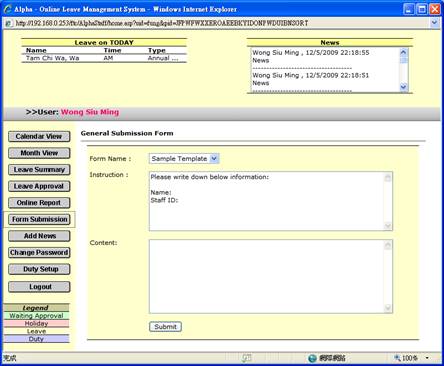Open Month View page
Viewport: 444px width, 366px height.
(39, 153)
